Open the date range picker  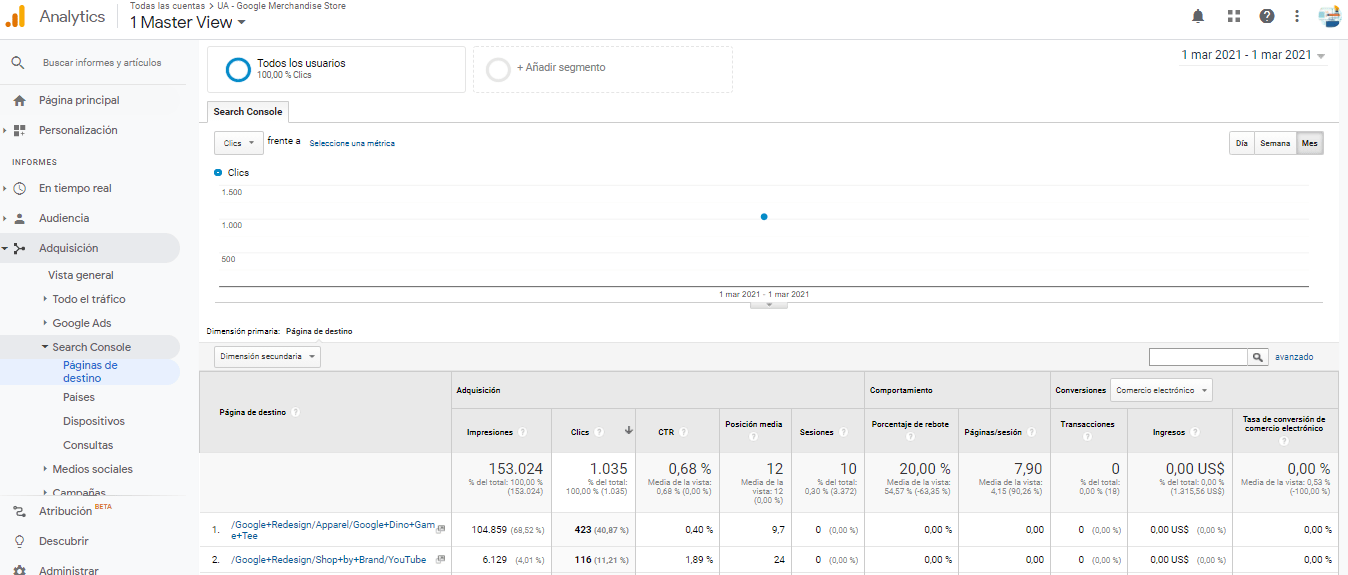point(1254,55)
